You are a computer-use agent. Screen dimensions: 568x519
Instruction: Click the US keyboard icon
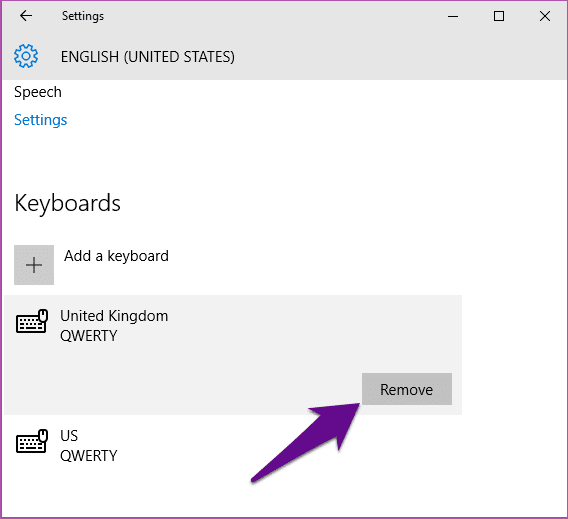[x=32, y=441]
